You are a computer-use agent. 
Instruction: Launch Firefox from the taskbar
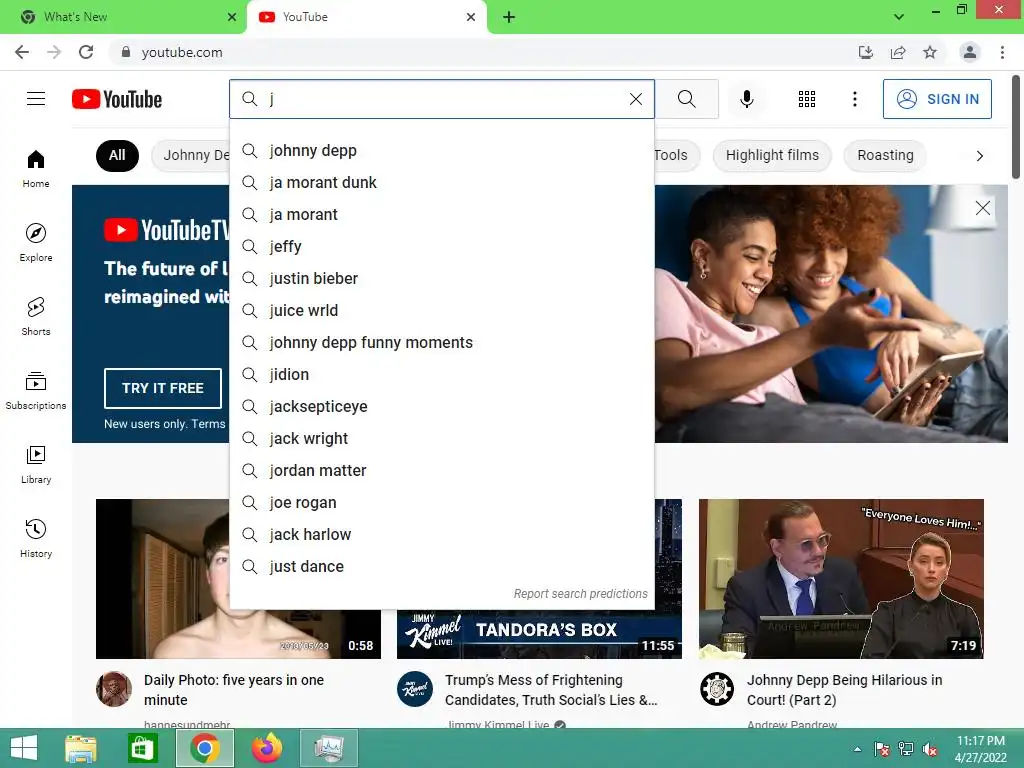[266, 748]
